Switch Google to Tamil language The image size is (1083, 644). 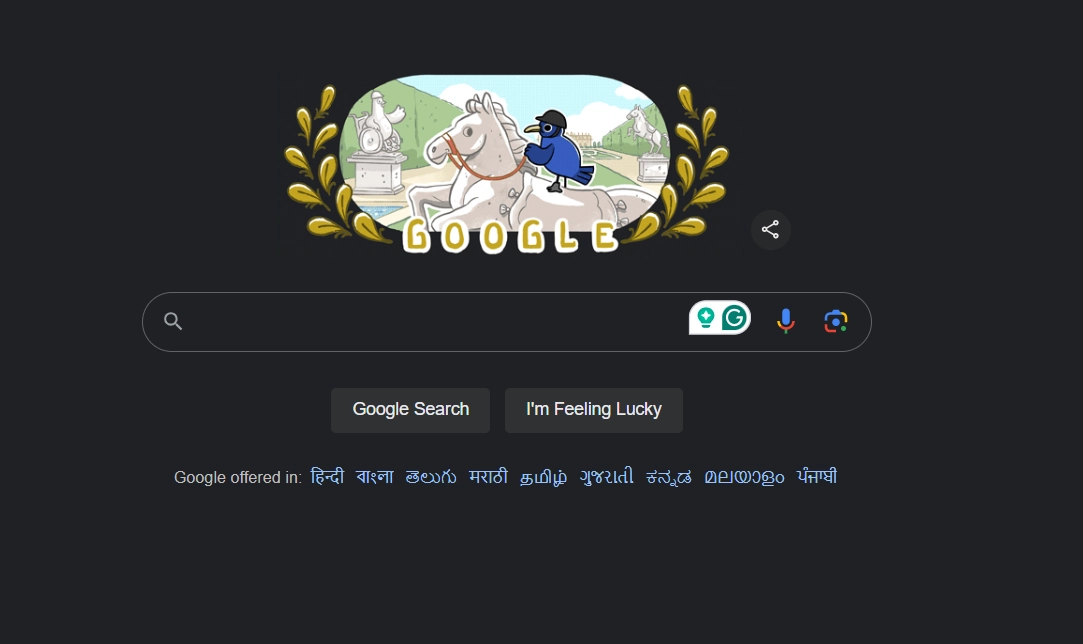(x=544, y=477)
